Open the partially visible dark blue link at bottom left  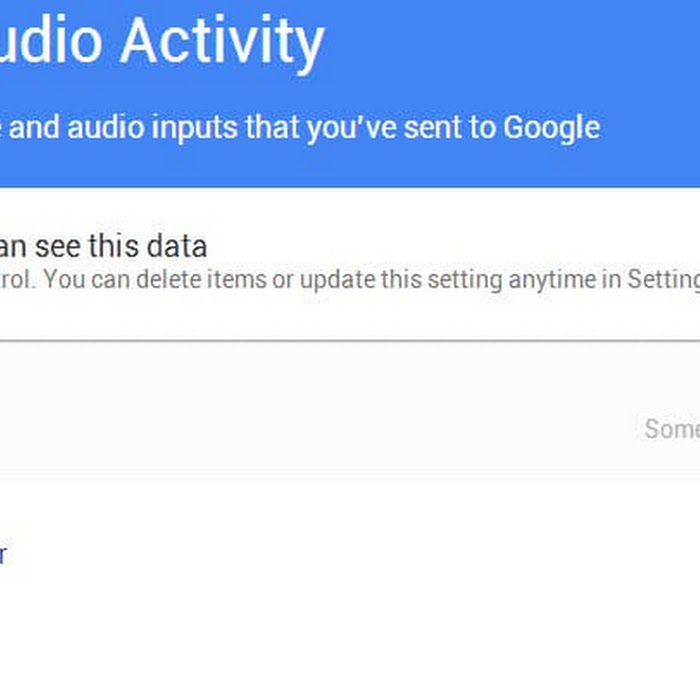pos(3,554)
